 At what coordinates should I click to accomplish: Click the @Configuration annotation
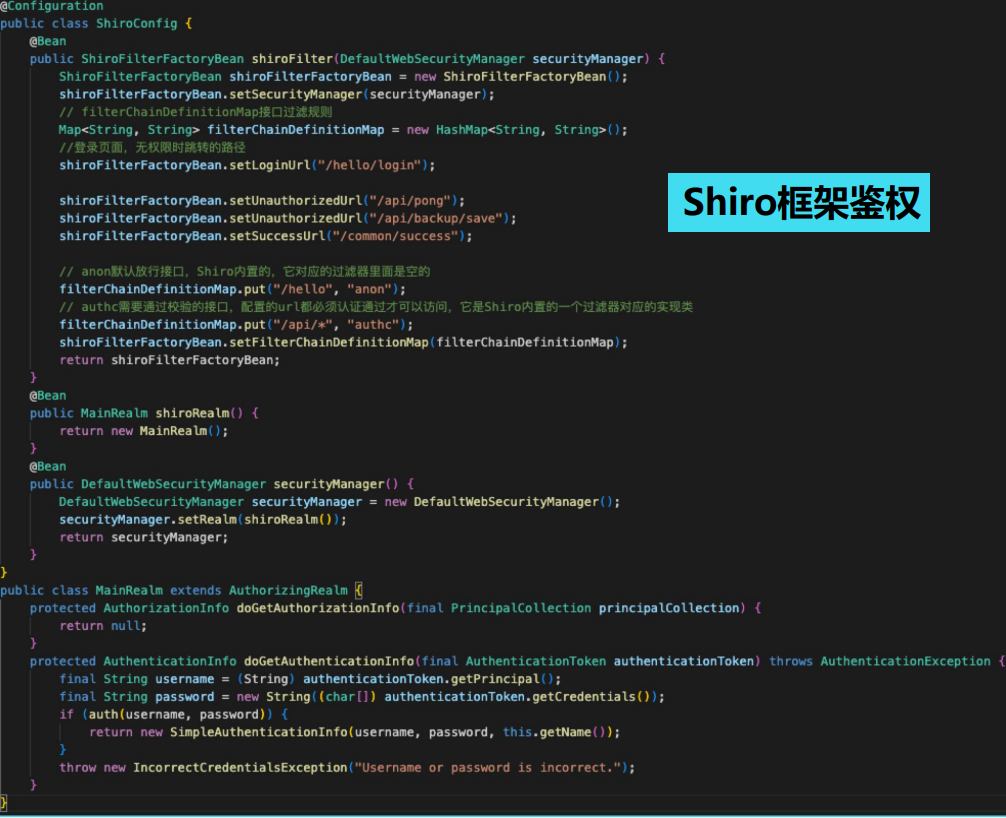tap(51, 6)
